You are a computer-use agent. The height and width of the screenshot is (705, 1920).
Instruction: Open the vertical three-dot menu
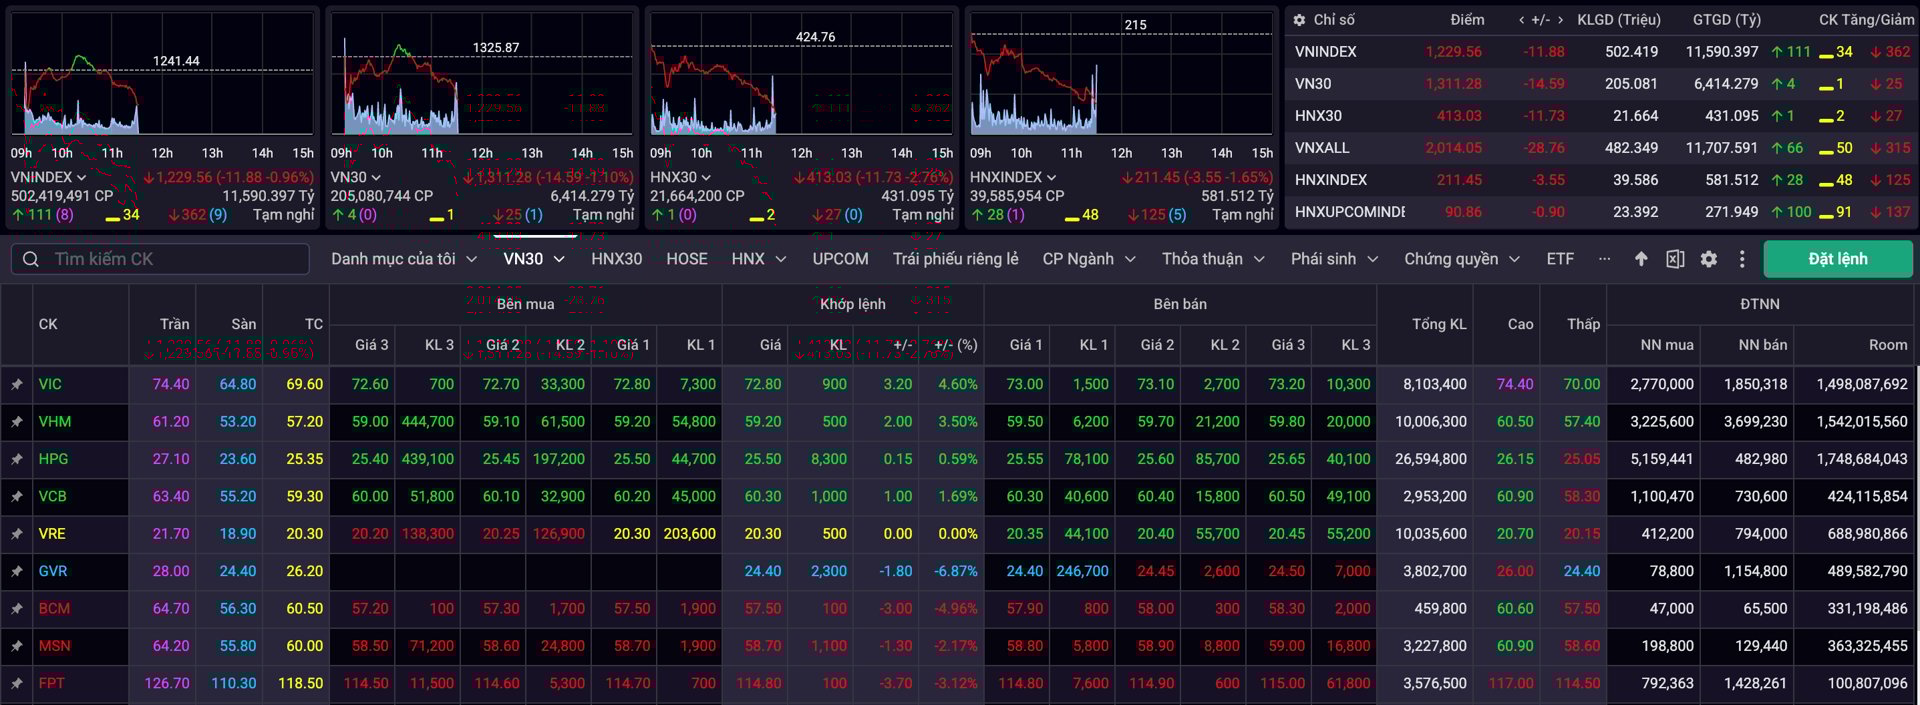(x=1742, y=259)
